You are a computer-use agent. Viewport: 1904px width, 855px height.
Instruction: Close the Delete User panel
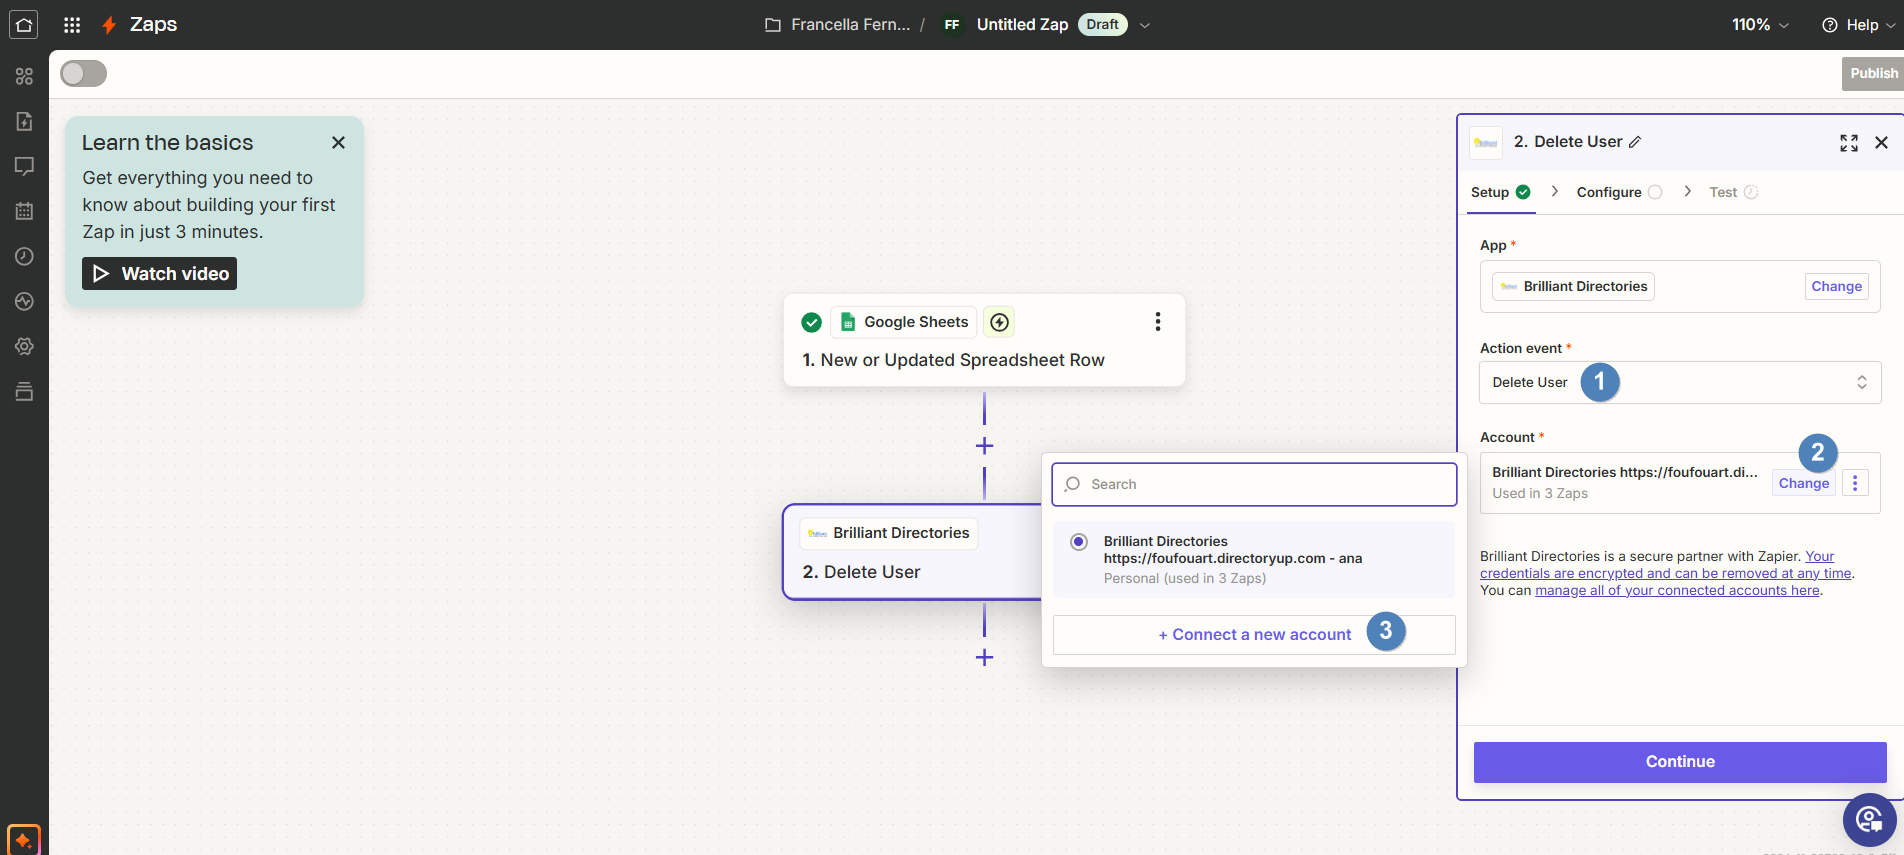click(1881, 143)
